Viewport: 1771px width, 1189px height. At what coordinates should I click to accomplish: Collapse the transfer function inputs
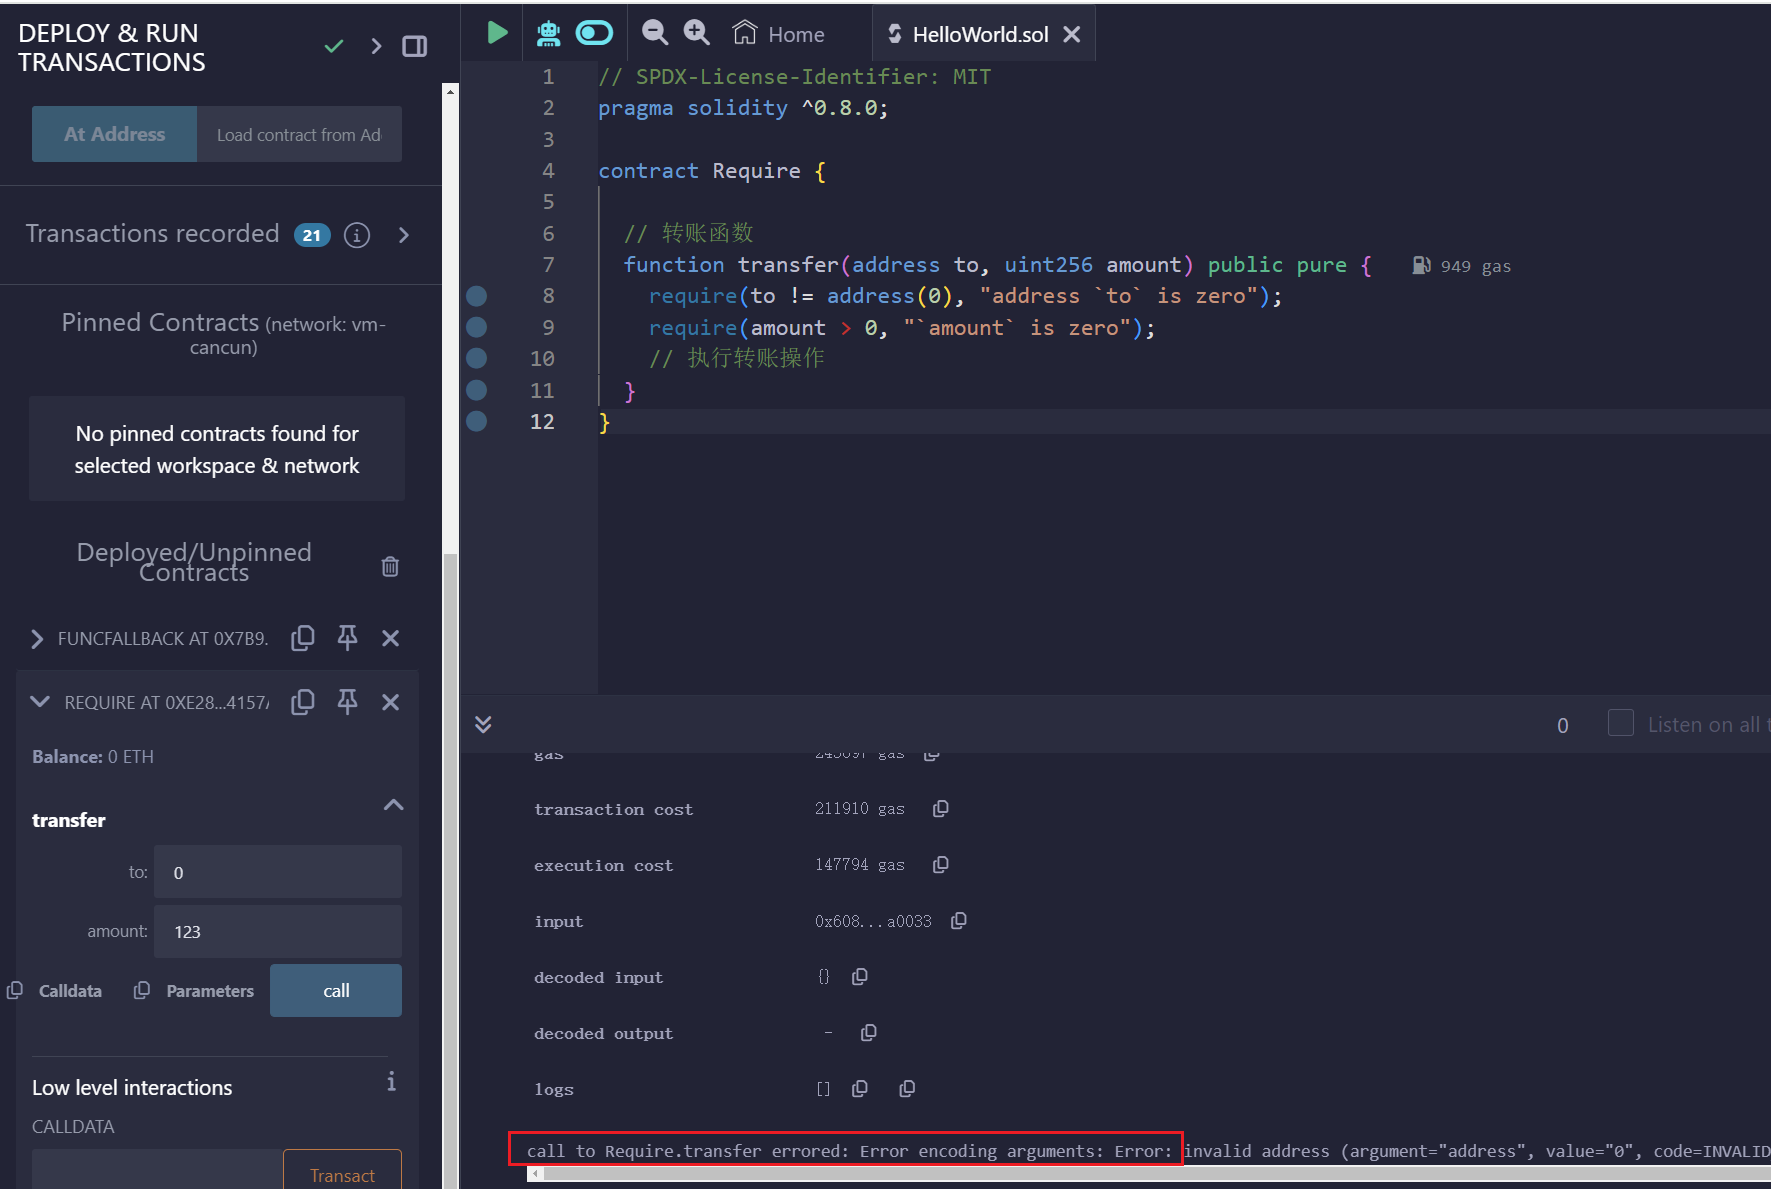[393, 805]
